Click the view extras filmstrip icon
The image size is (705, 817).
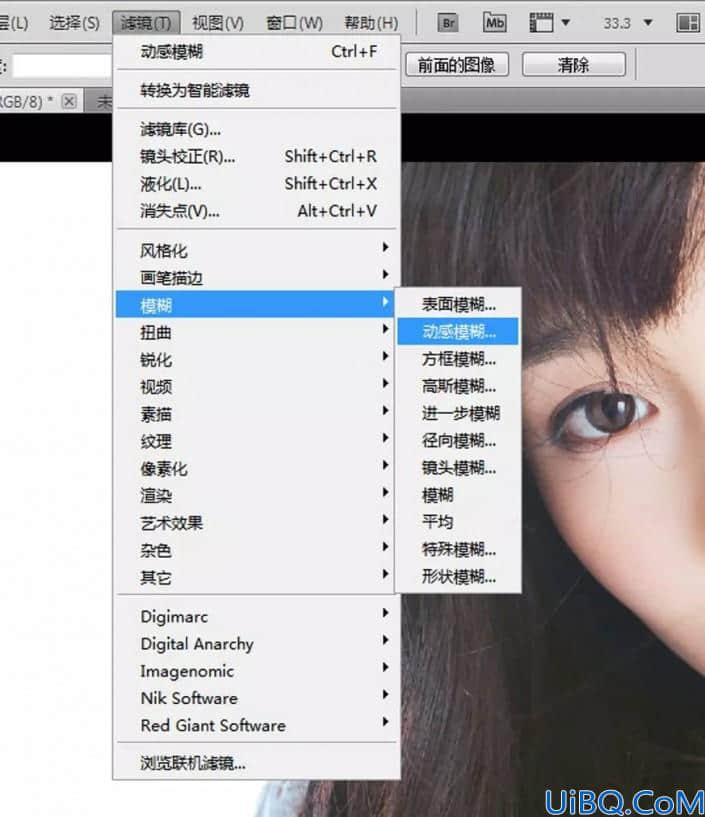point(541,23)
